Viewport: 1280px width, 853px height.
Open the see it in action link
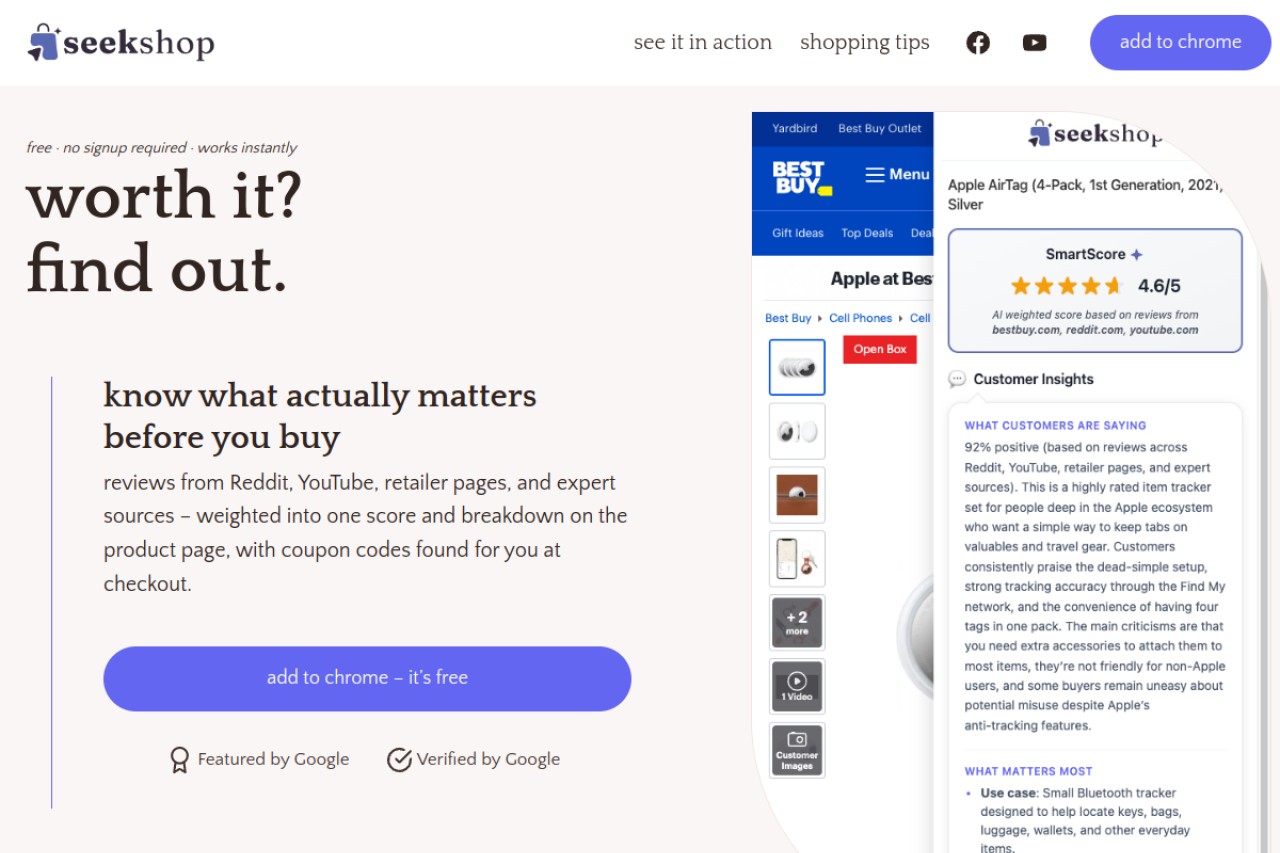coord(703,42)
